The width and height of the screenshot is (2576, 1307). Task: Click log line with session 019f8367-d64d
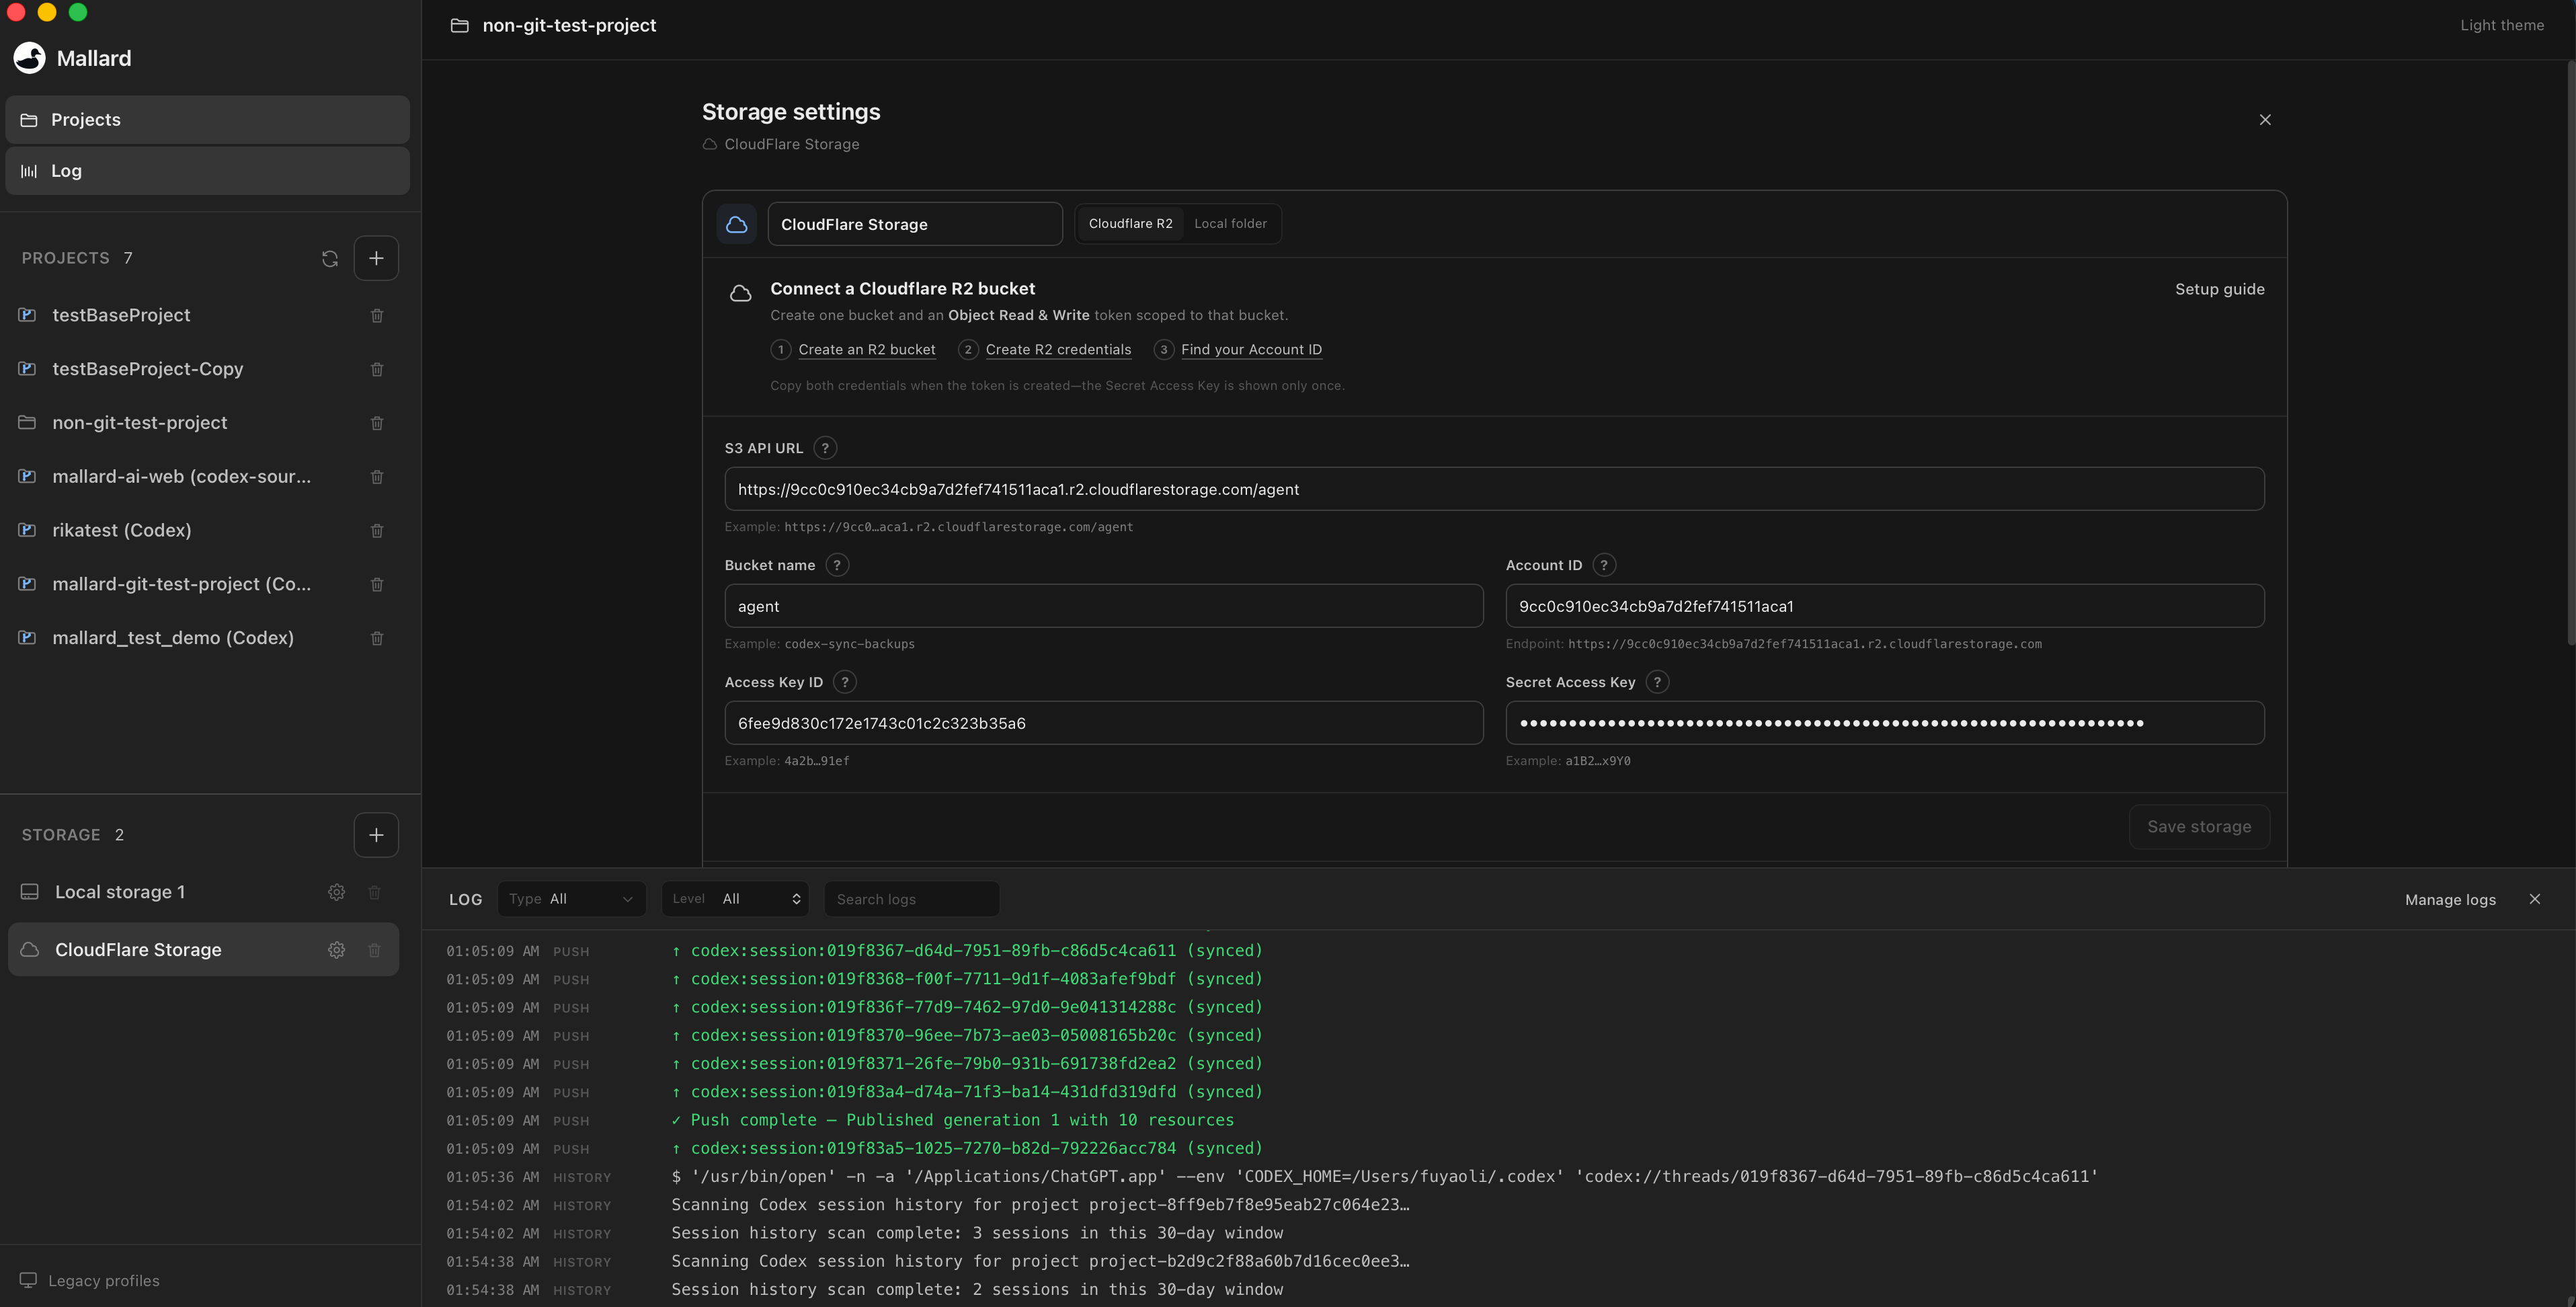click(966, 950)
